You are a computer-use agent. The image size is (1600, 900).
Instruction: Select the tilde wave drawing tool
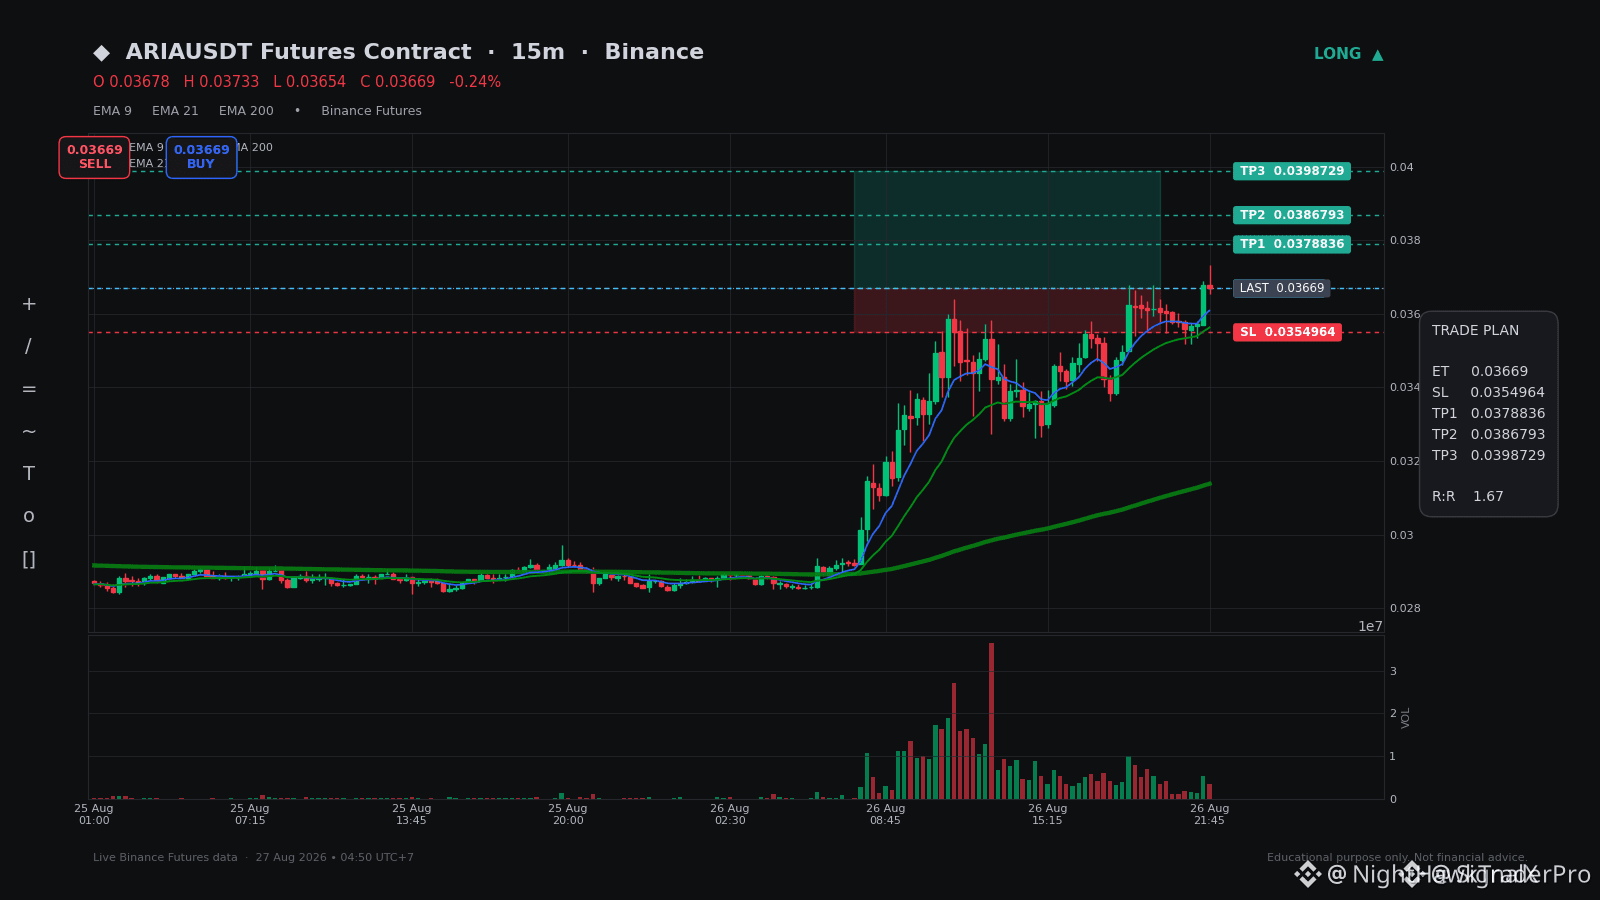pyautogui.click(x=29, y=431)
